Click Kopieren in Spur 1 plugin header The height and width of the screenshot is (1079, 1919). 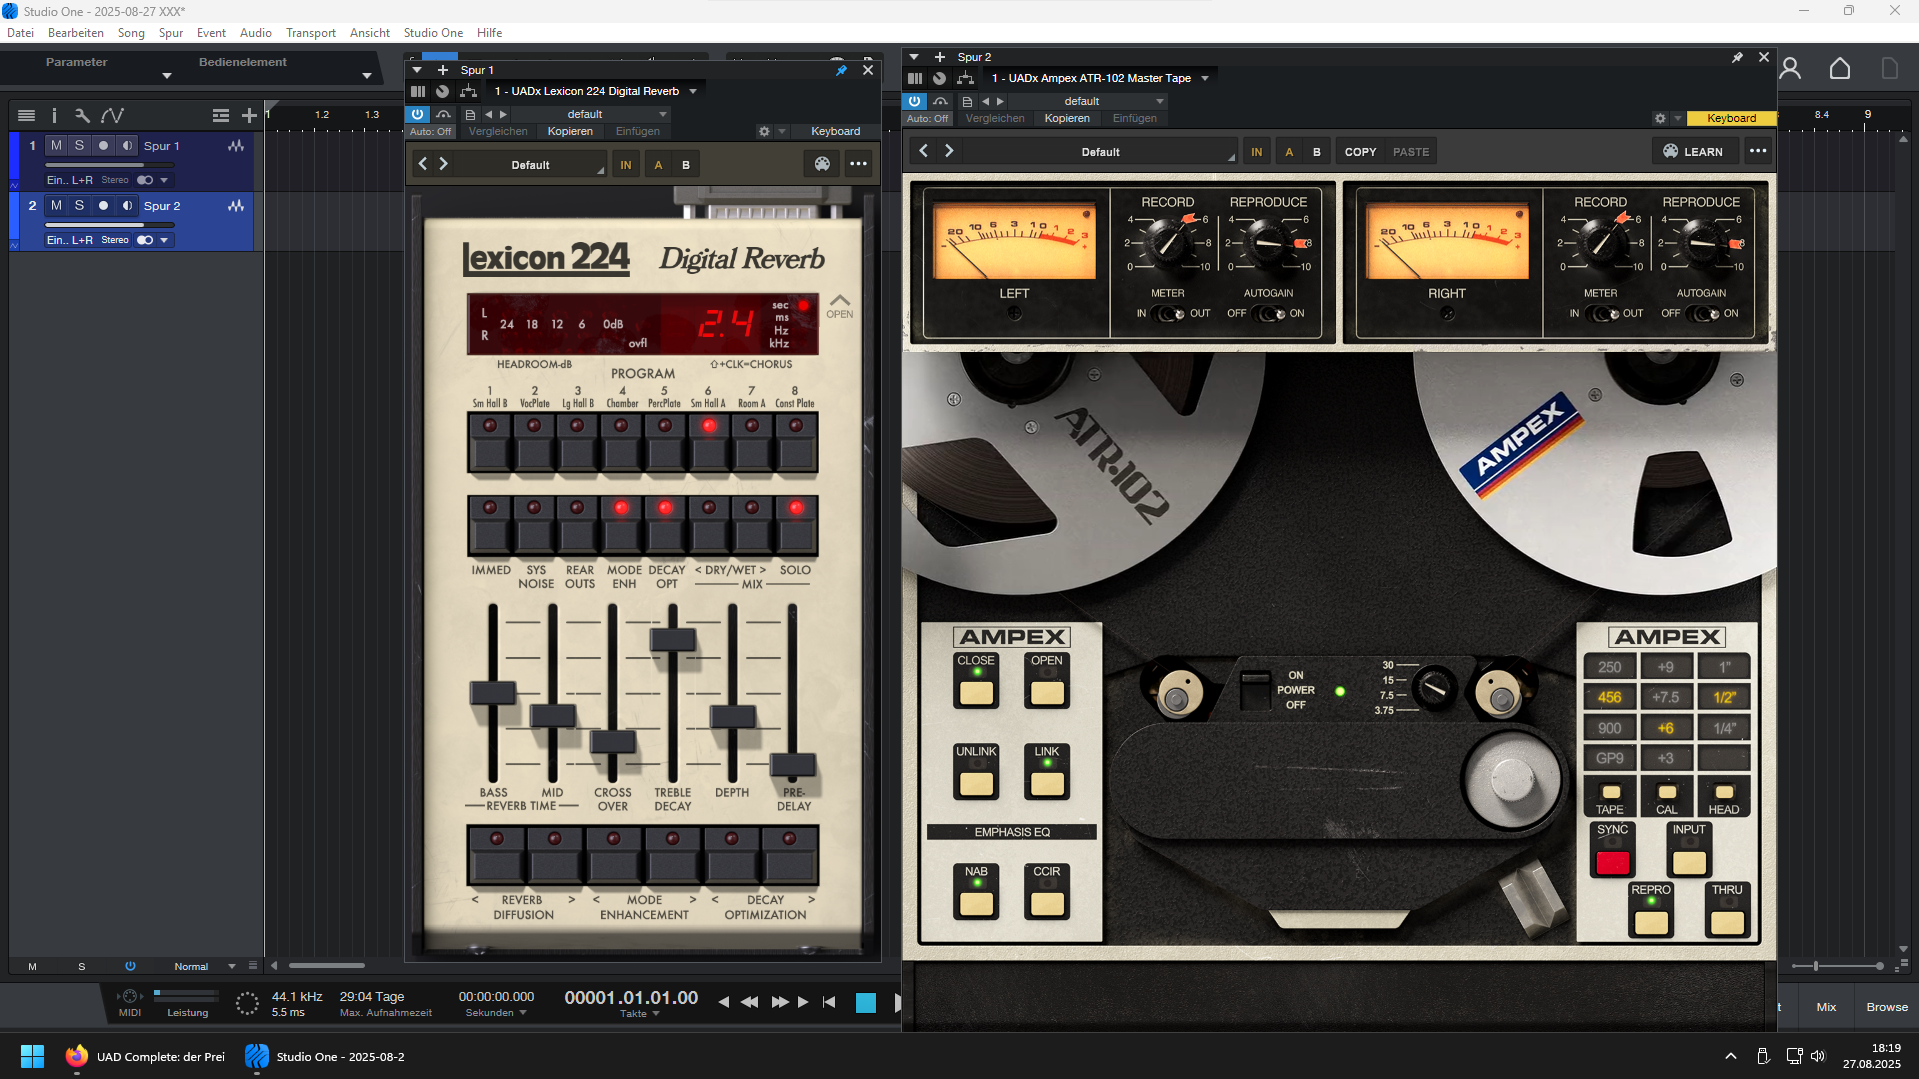pos(570,131)
